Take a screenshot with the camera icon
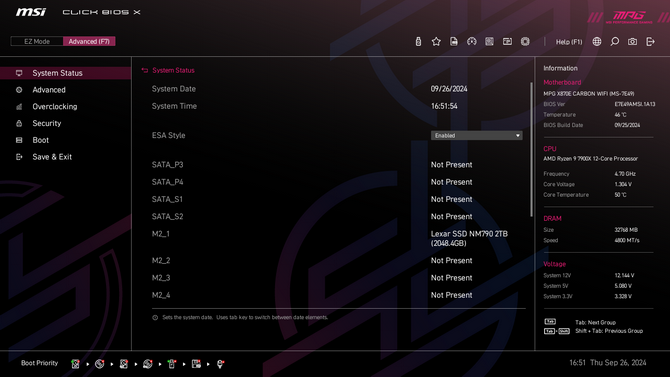 [632, 41]
